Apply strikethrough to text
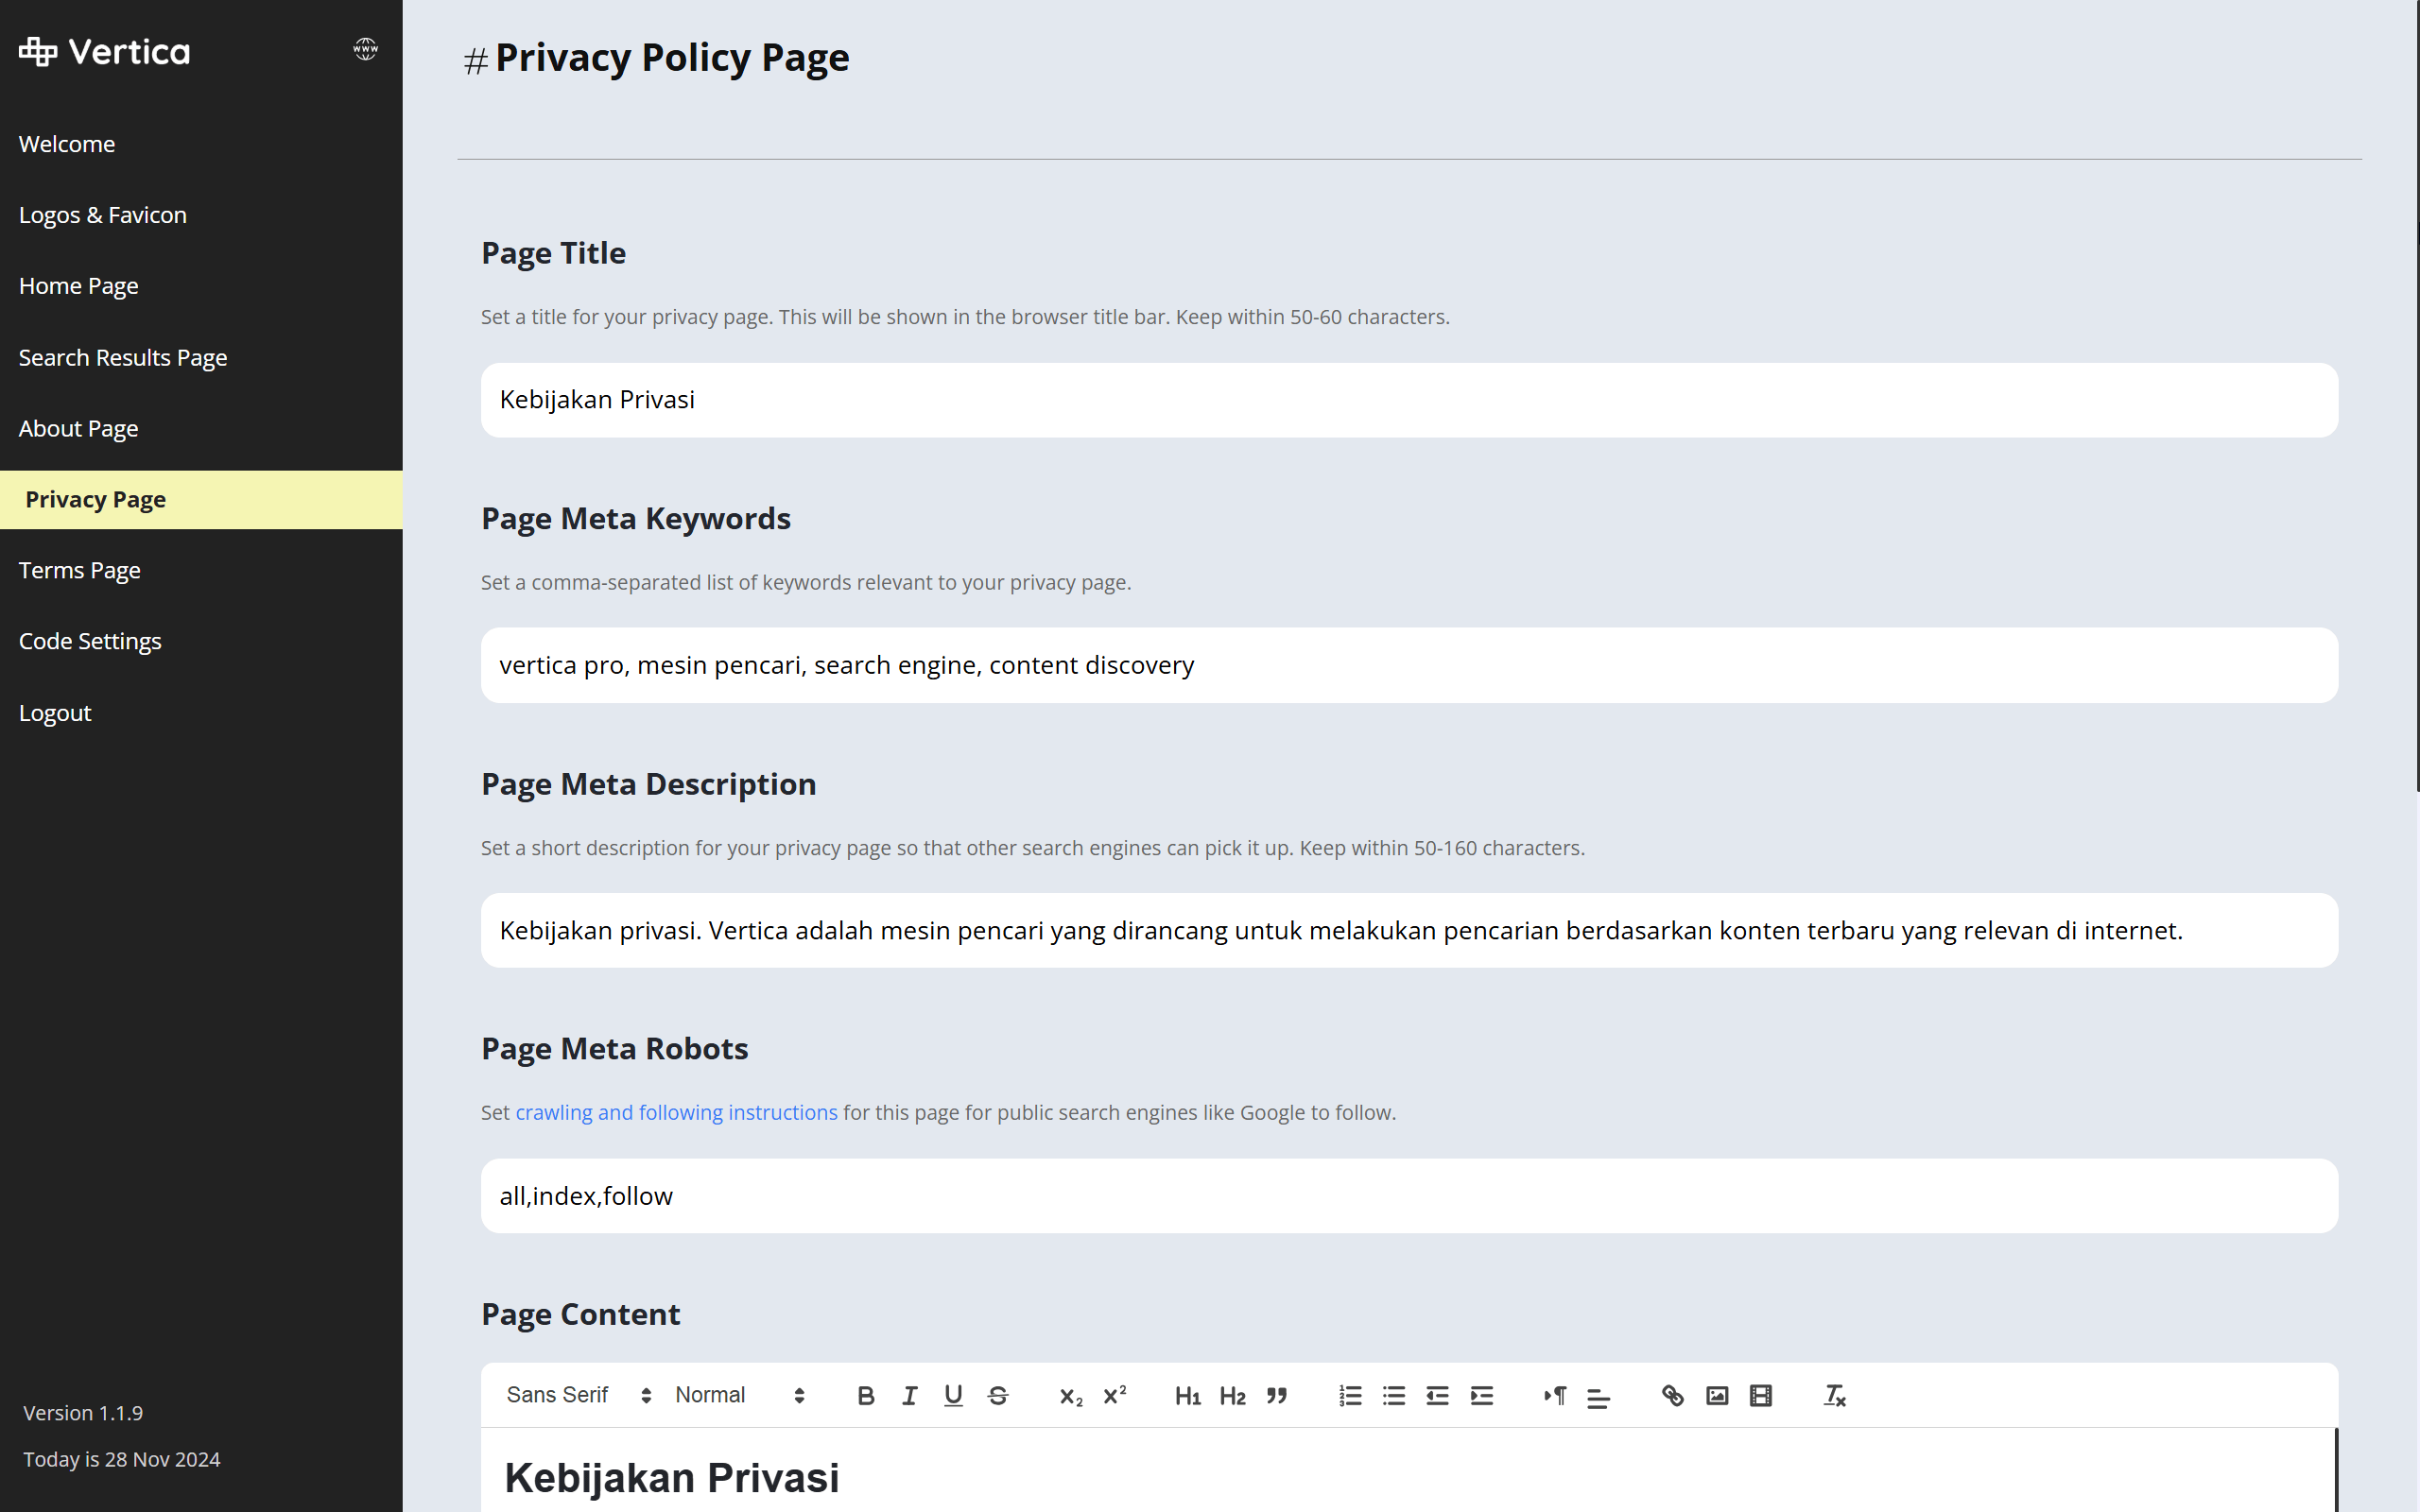This screenshot has width=2420, height=1512. tap(998, 1395)
